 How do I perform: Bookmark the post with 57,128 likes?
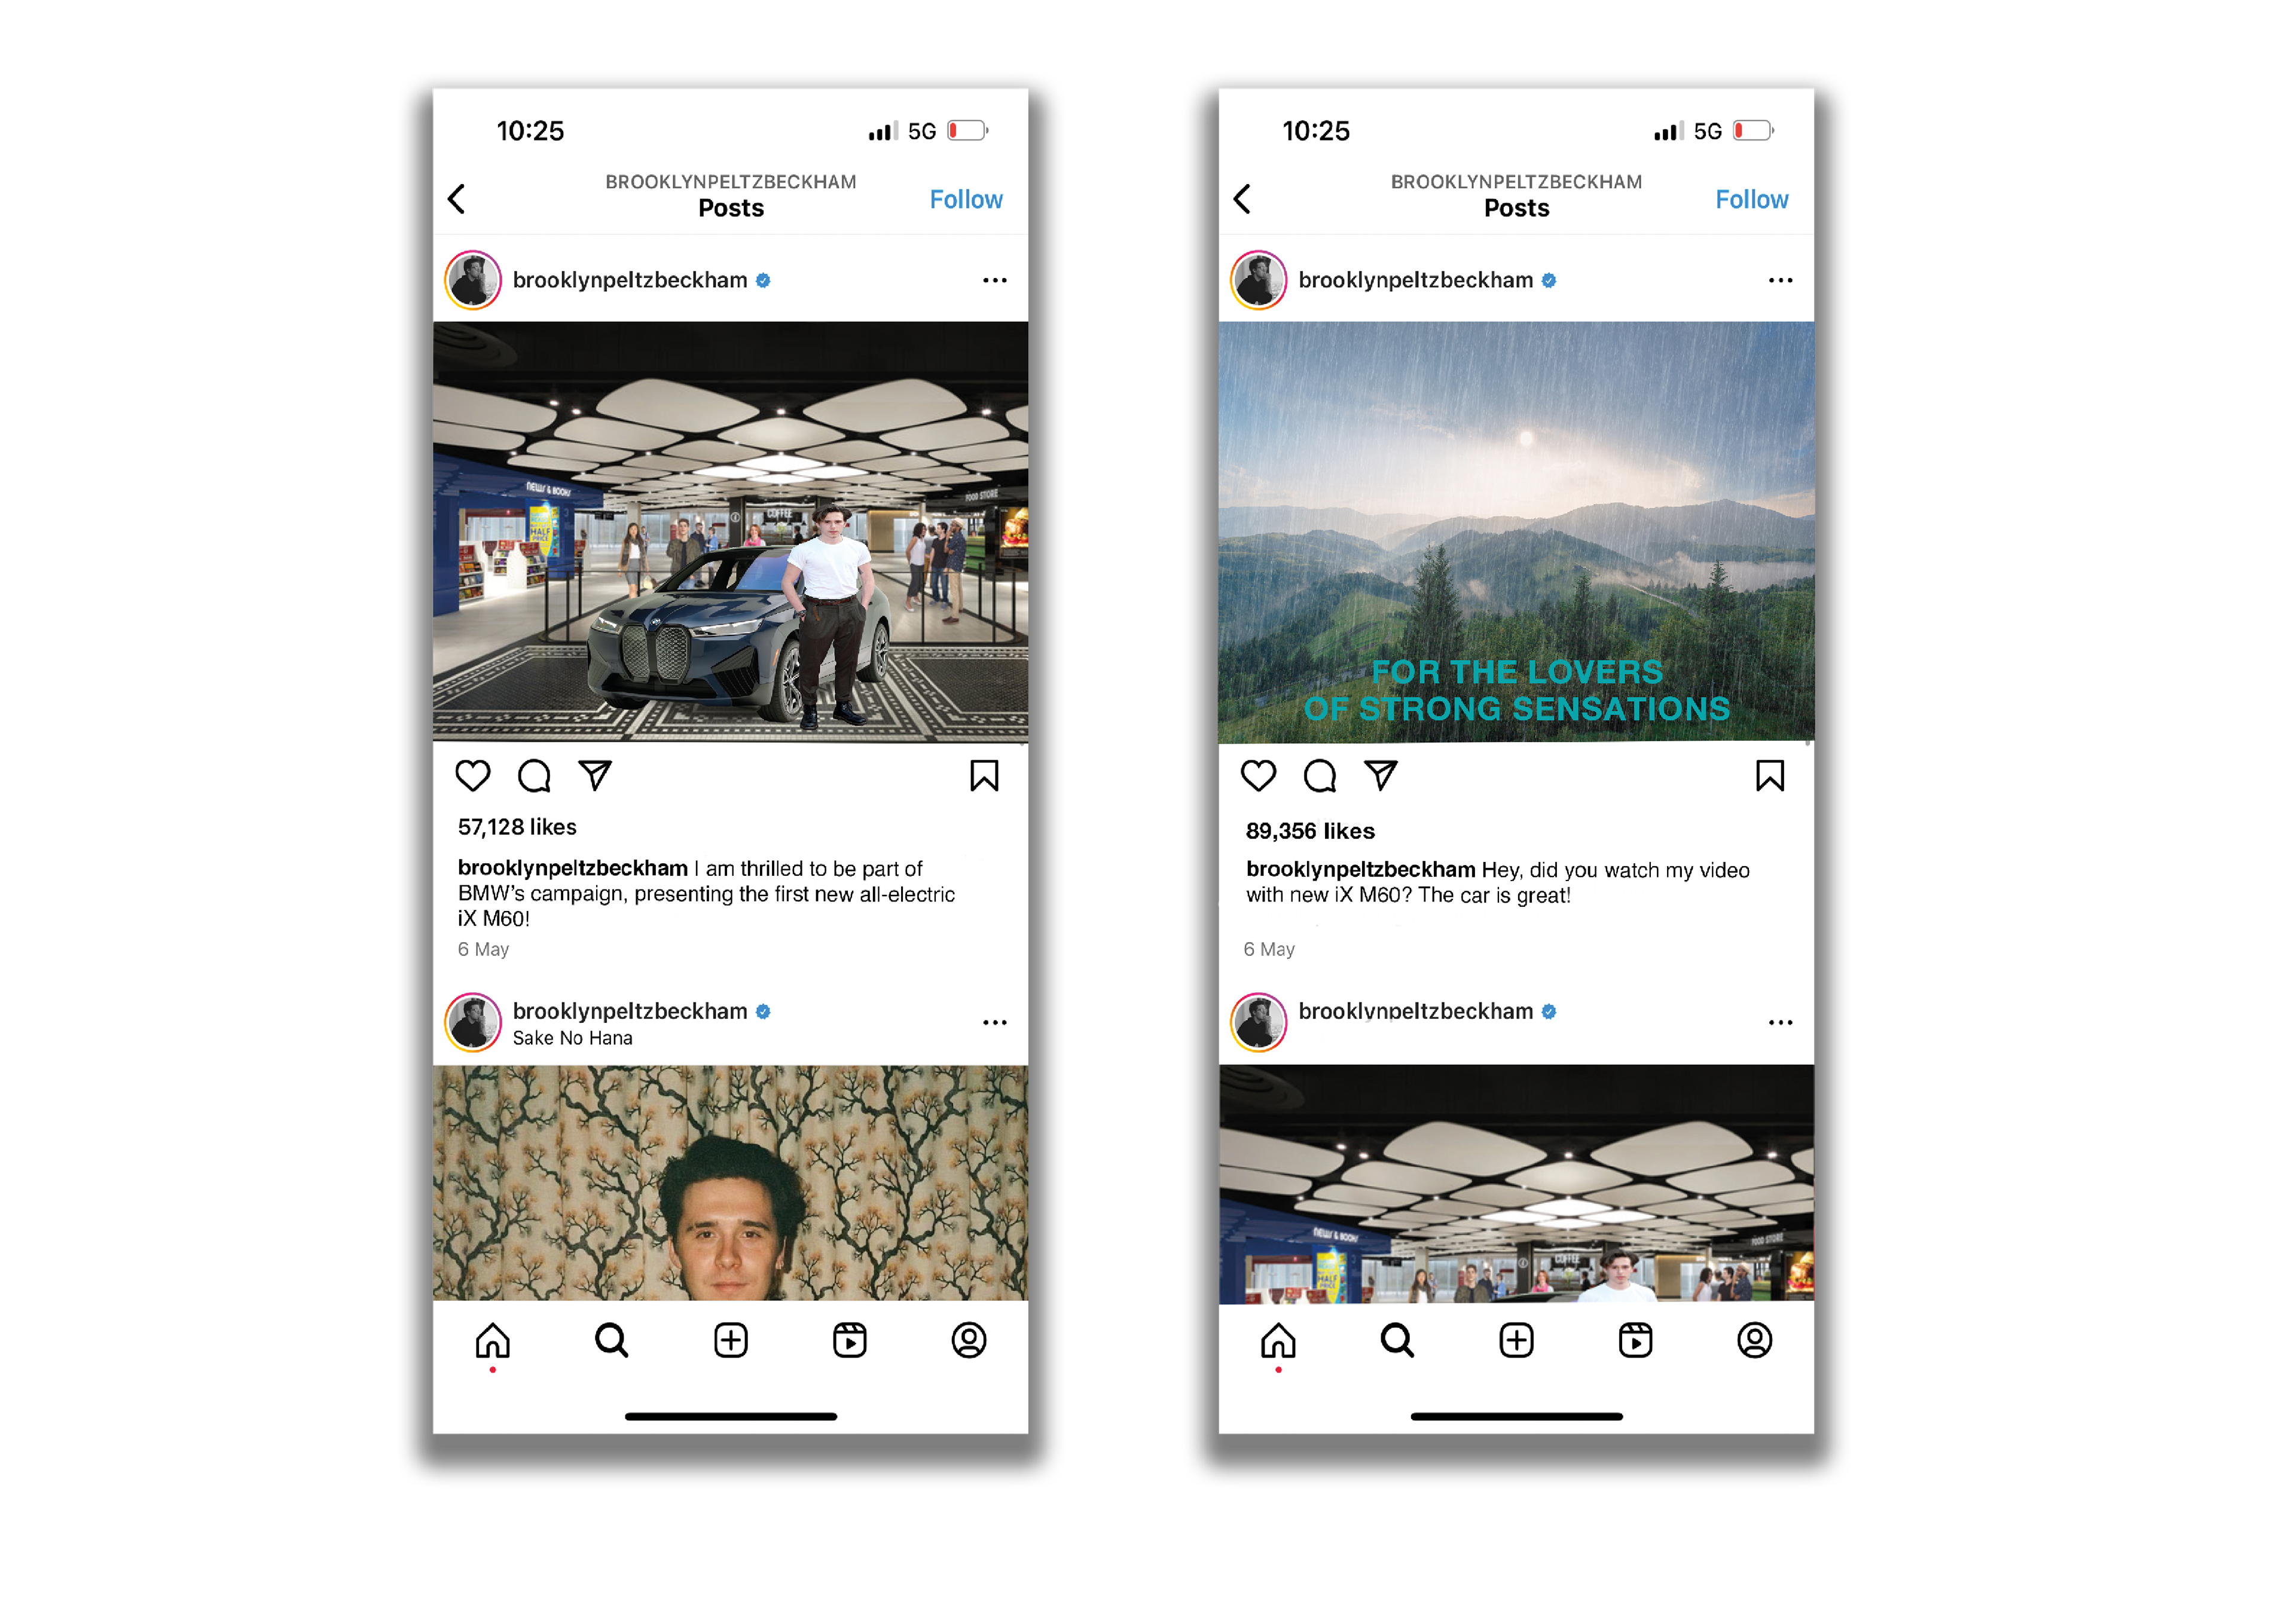coord(984,776)
